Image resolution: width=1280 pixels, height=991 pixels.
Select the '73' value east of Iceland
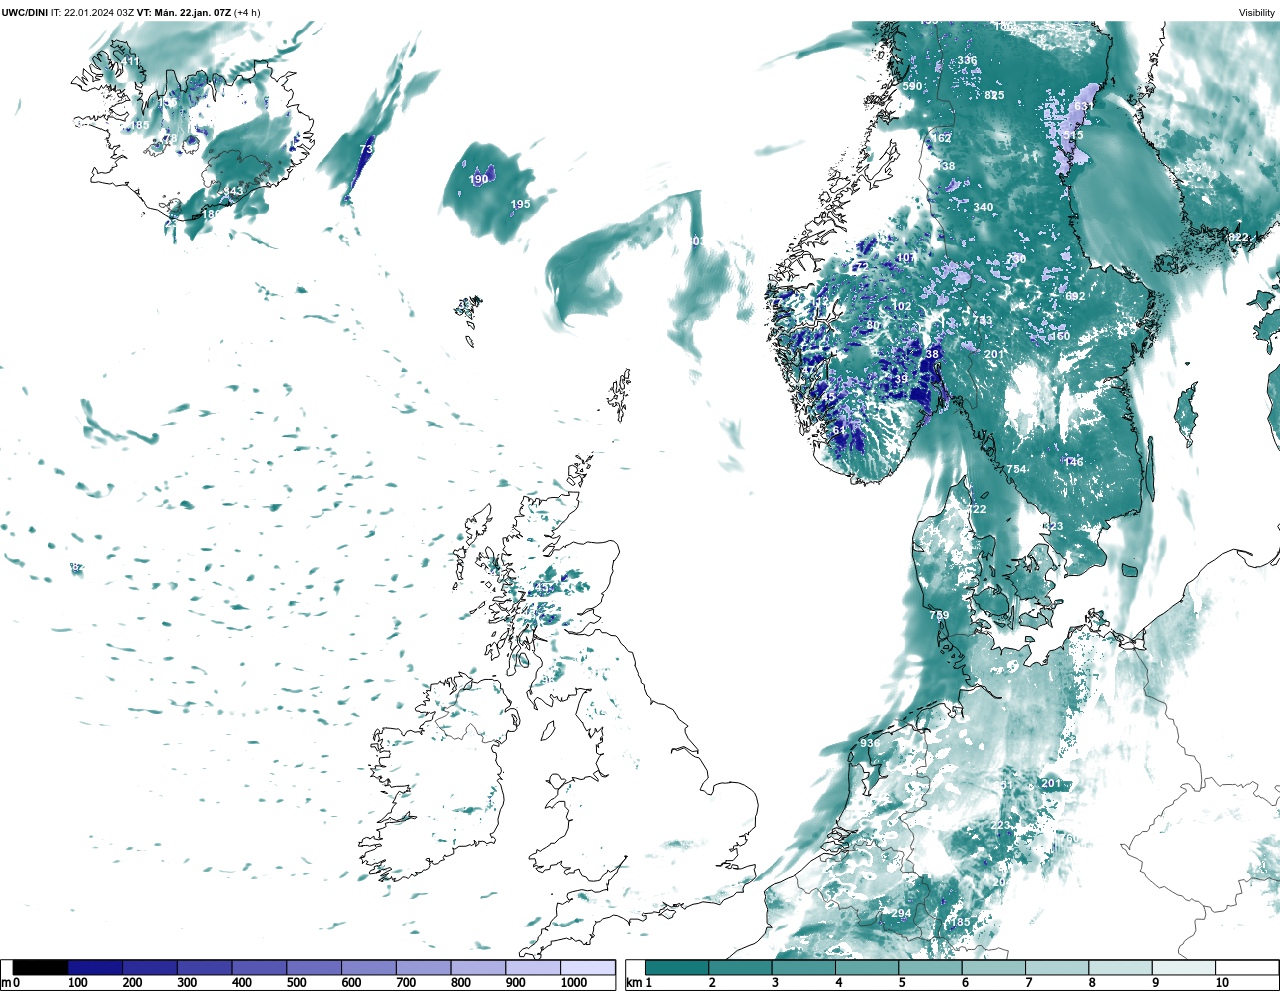pos(366,149)
